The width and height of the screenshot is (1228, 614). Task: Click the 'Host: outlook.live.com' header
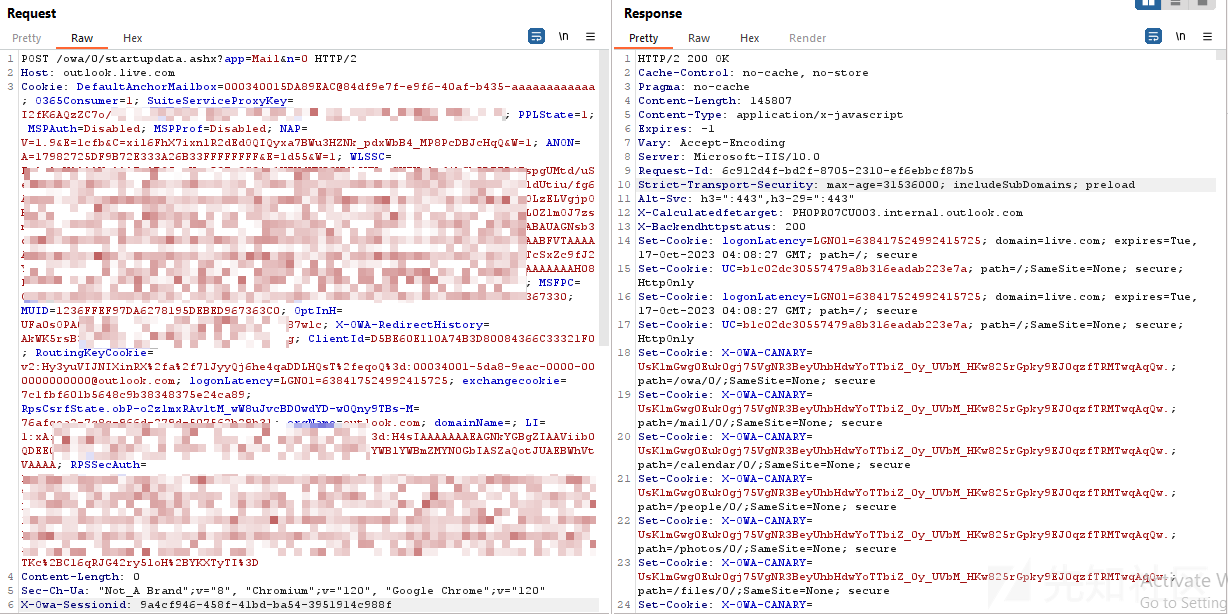[x=98, y=73]
